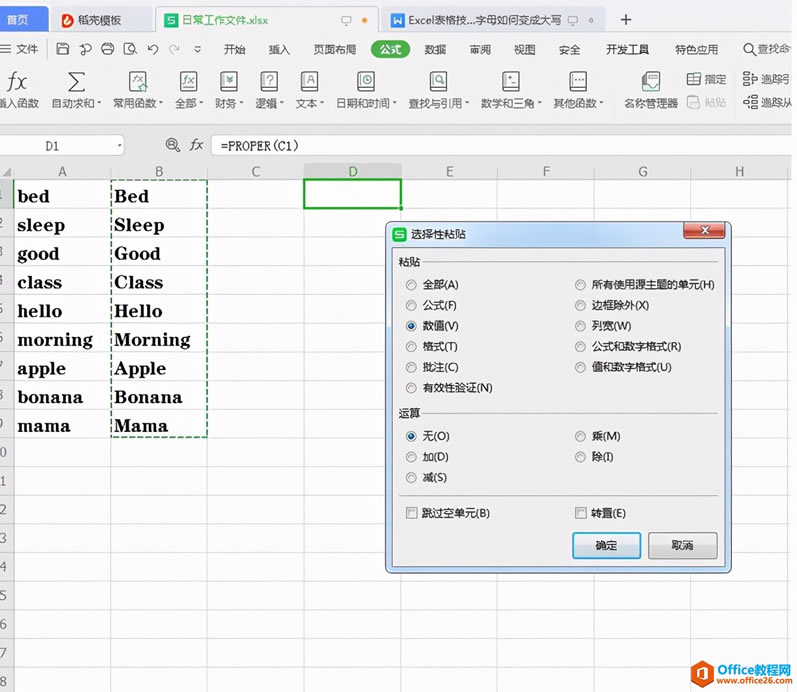Open the 文本 text functions icon
Image resolution: width=797 pixels, height=692 pixels.
309,81
